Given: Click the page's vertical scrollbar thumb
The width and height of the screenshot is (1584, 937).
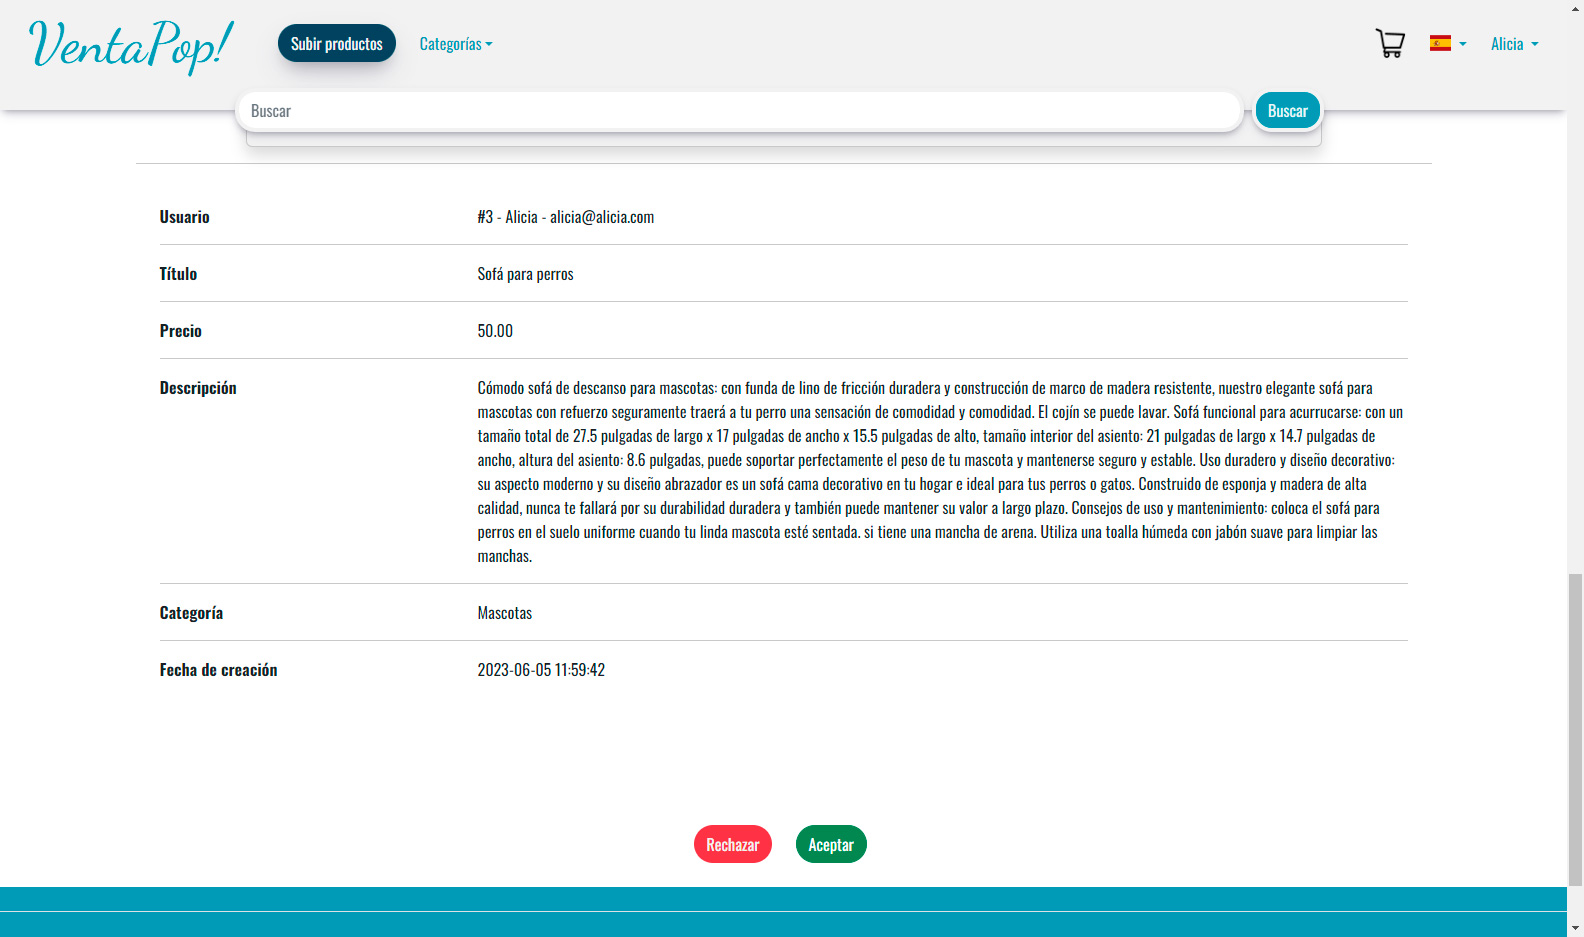Looking at the screenshot, I should click(1575, 730).
